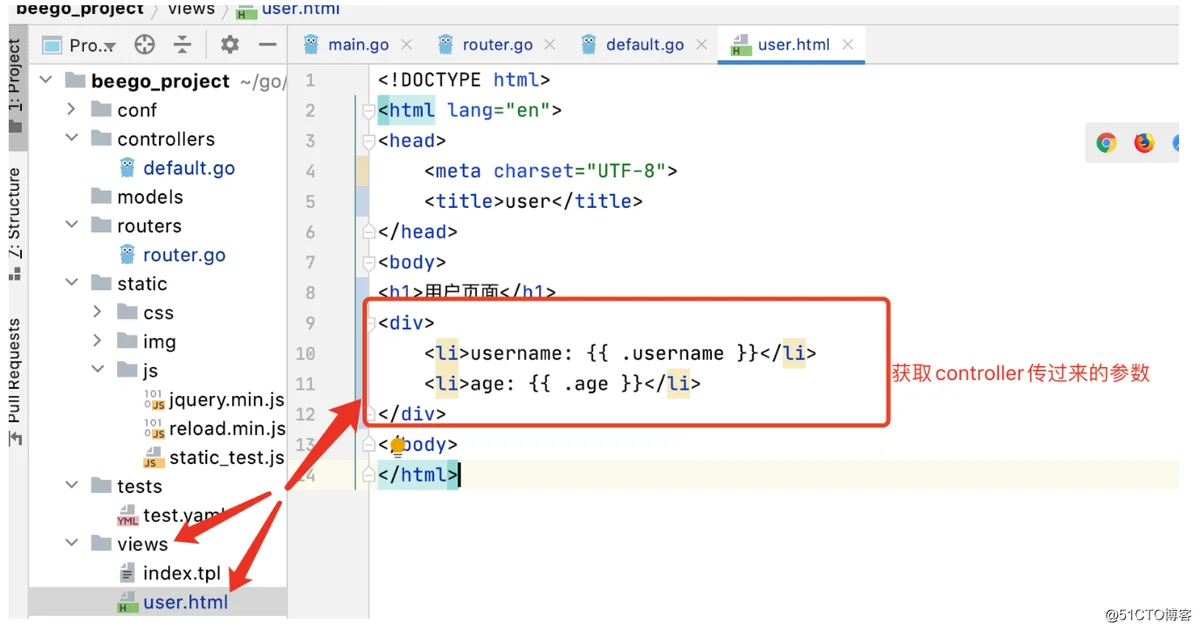
Task: Click the YML icon of test.yaml
Action: 128,516
